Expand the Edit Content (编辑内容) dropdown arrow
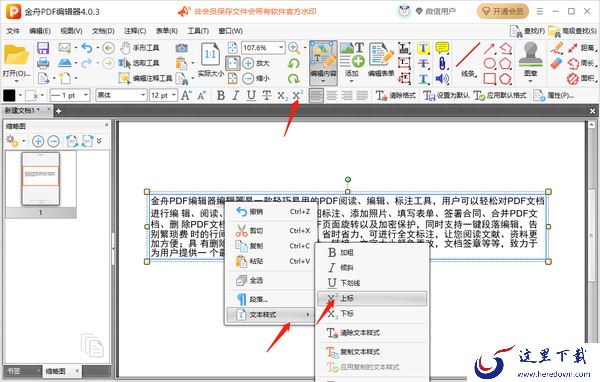 point(323,81)
